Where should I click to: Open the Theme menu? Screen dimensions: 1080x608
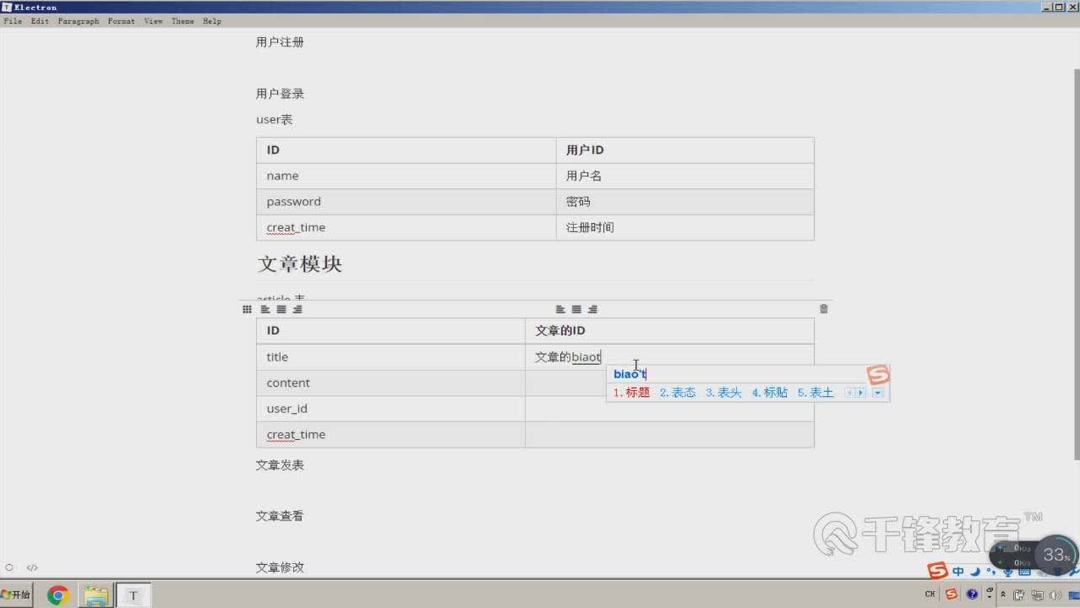pyautogui.click(x=182, y=20)
